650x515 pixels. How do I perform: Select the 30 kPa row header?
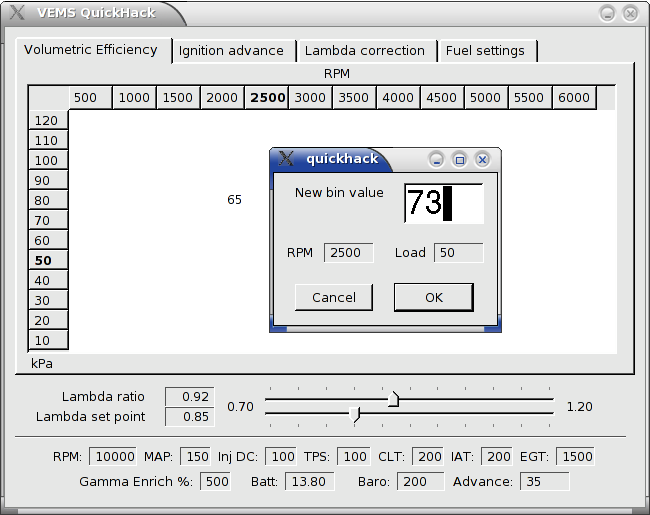(48, 300)
